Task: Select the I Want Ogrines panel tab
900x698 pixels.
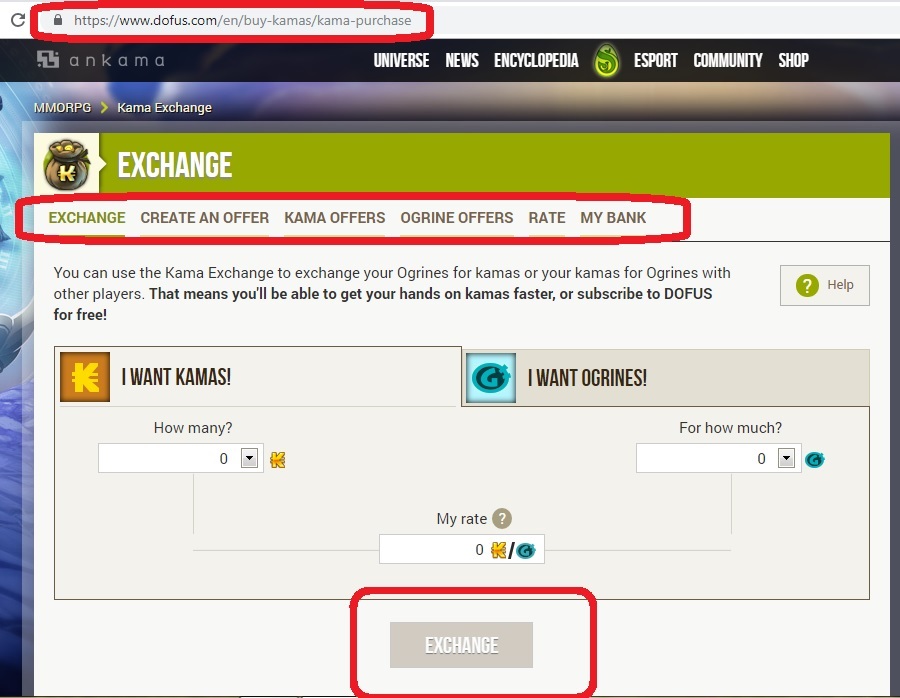Action: click(666, 378)
